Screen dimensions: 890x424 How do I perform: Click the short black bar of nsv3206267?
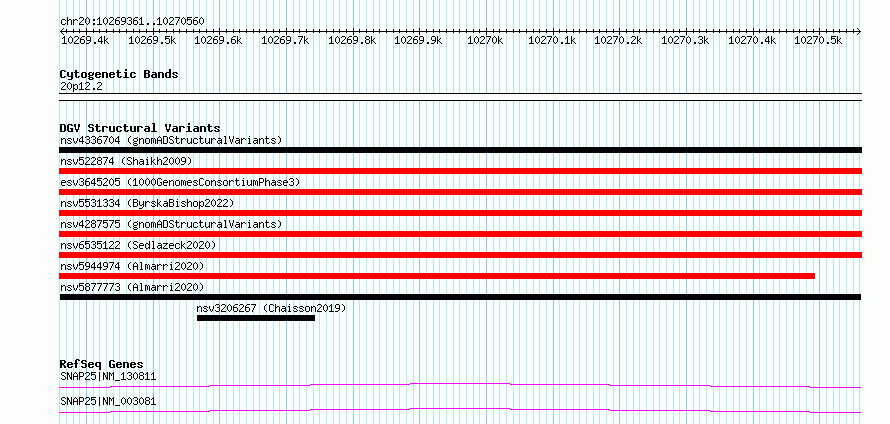256,318
